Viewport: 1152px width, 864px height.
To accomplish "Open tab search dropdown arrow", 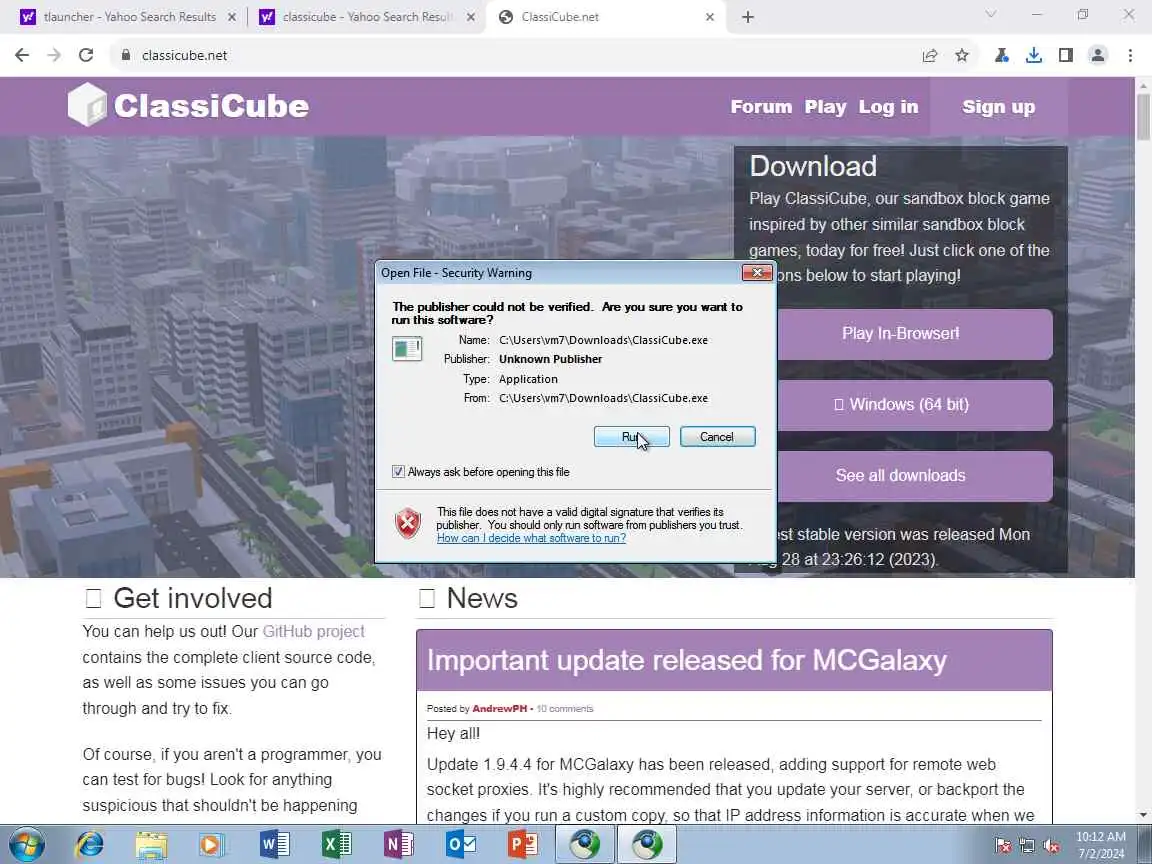I will pos(990,15).
